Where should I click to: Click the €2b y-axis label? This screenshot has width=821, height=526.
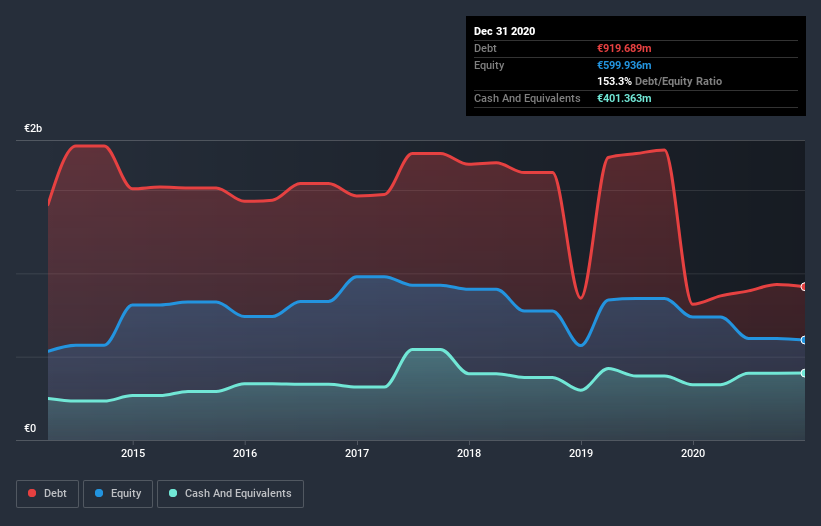point(33,128)
